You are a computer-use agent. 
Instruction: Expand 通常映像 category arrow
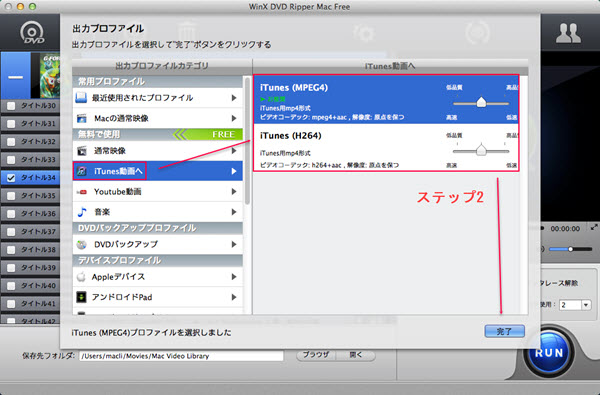click(x=234, y=151)
